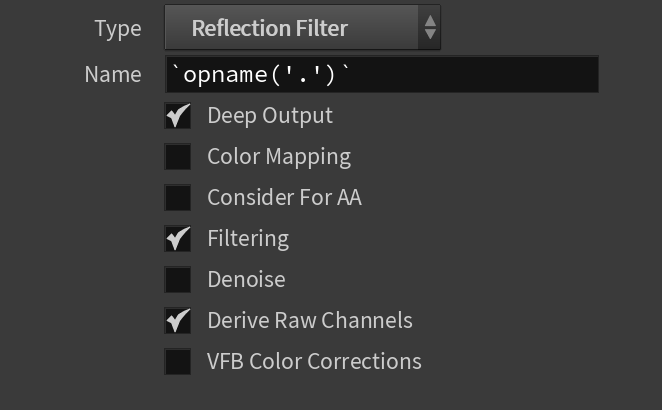Click the Denoise label text
This screenshot has height=410, width=662.
(x=247, y=280)
